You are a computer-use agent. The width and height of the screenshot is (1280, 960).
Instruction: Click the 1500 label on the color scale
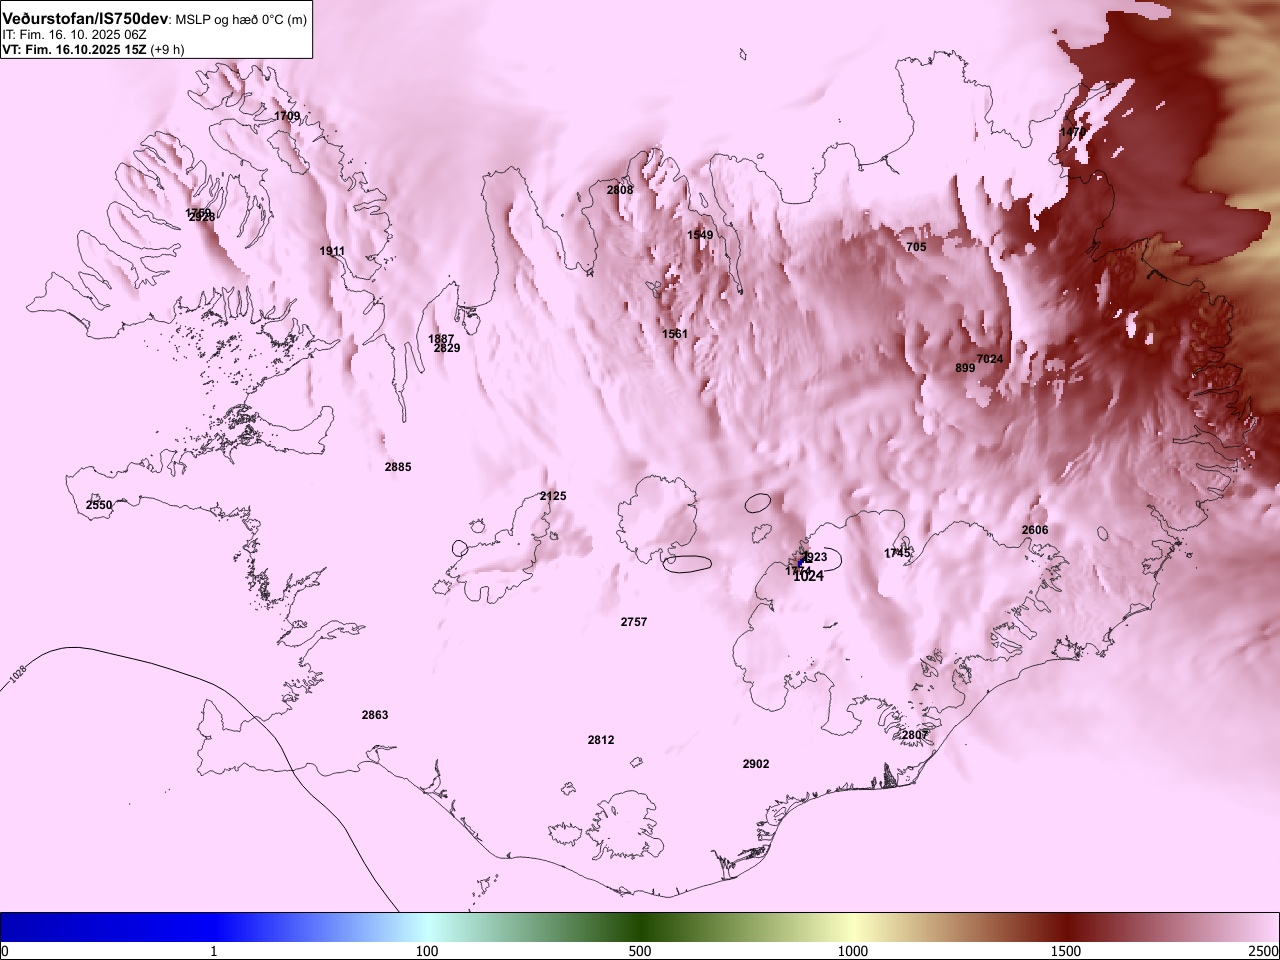click(x=1066, y=951)
